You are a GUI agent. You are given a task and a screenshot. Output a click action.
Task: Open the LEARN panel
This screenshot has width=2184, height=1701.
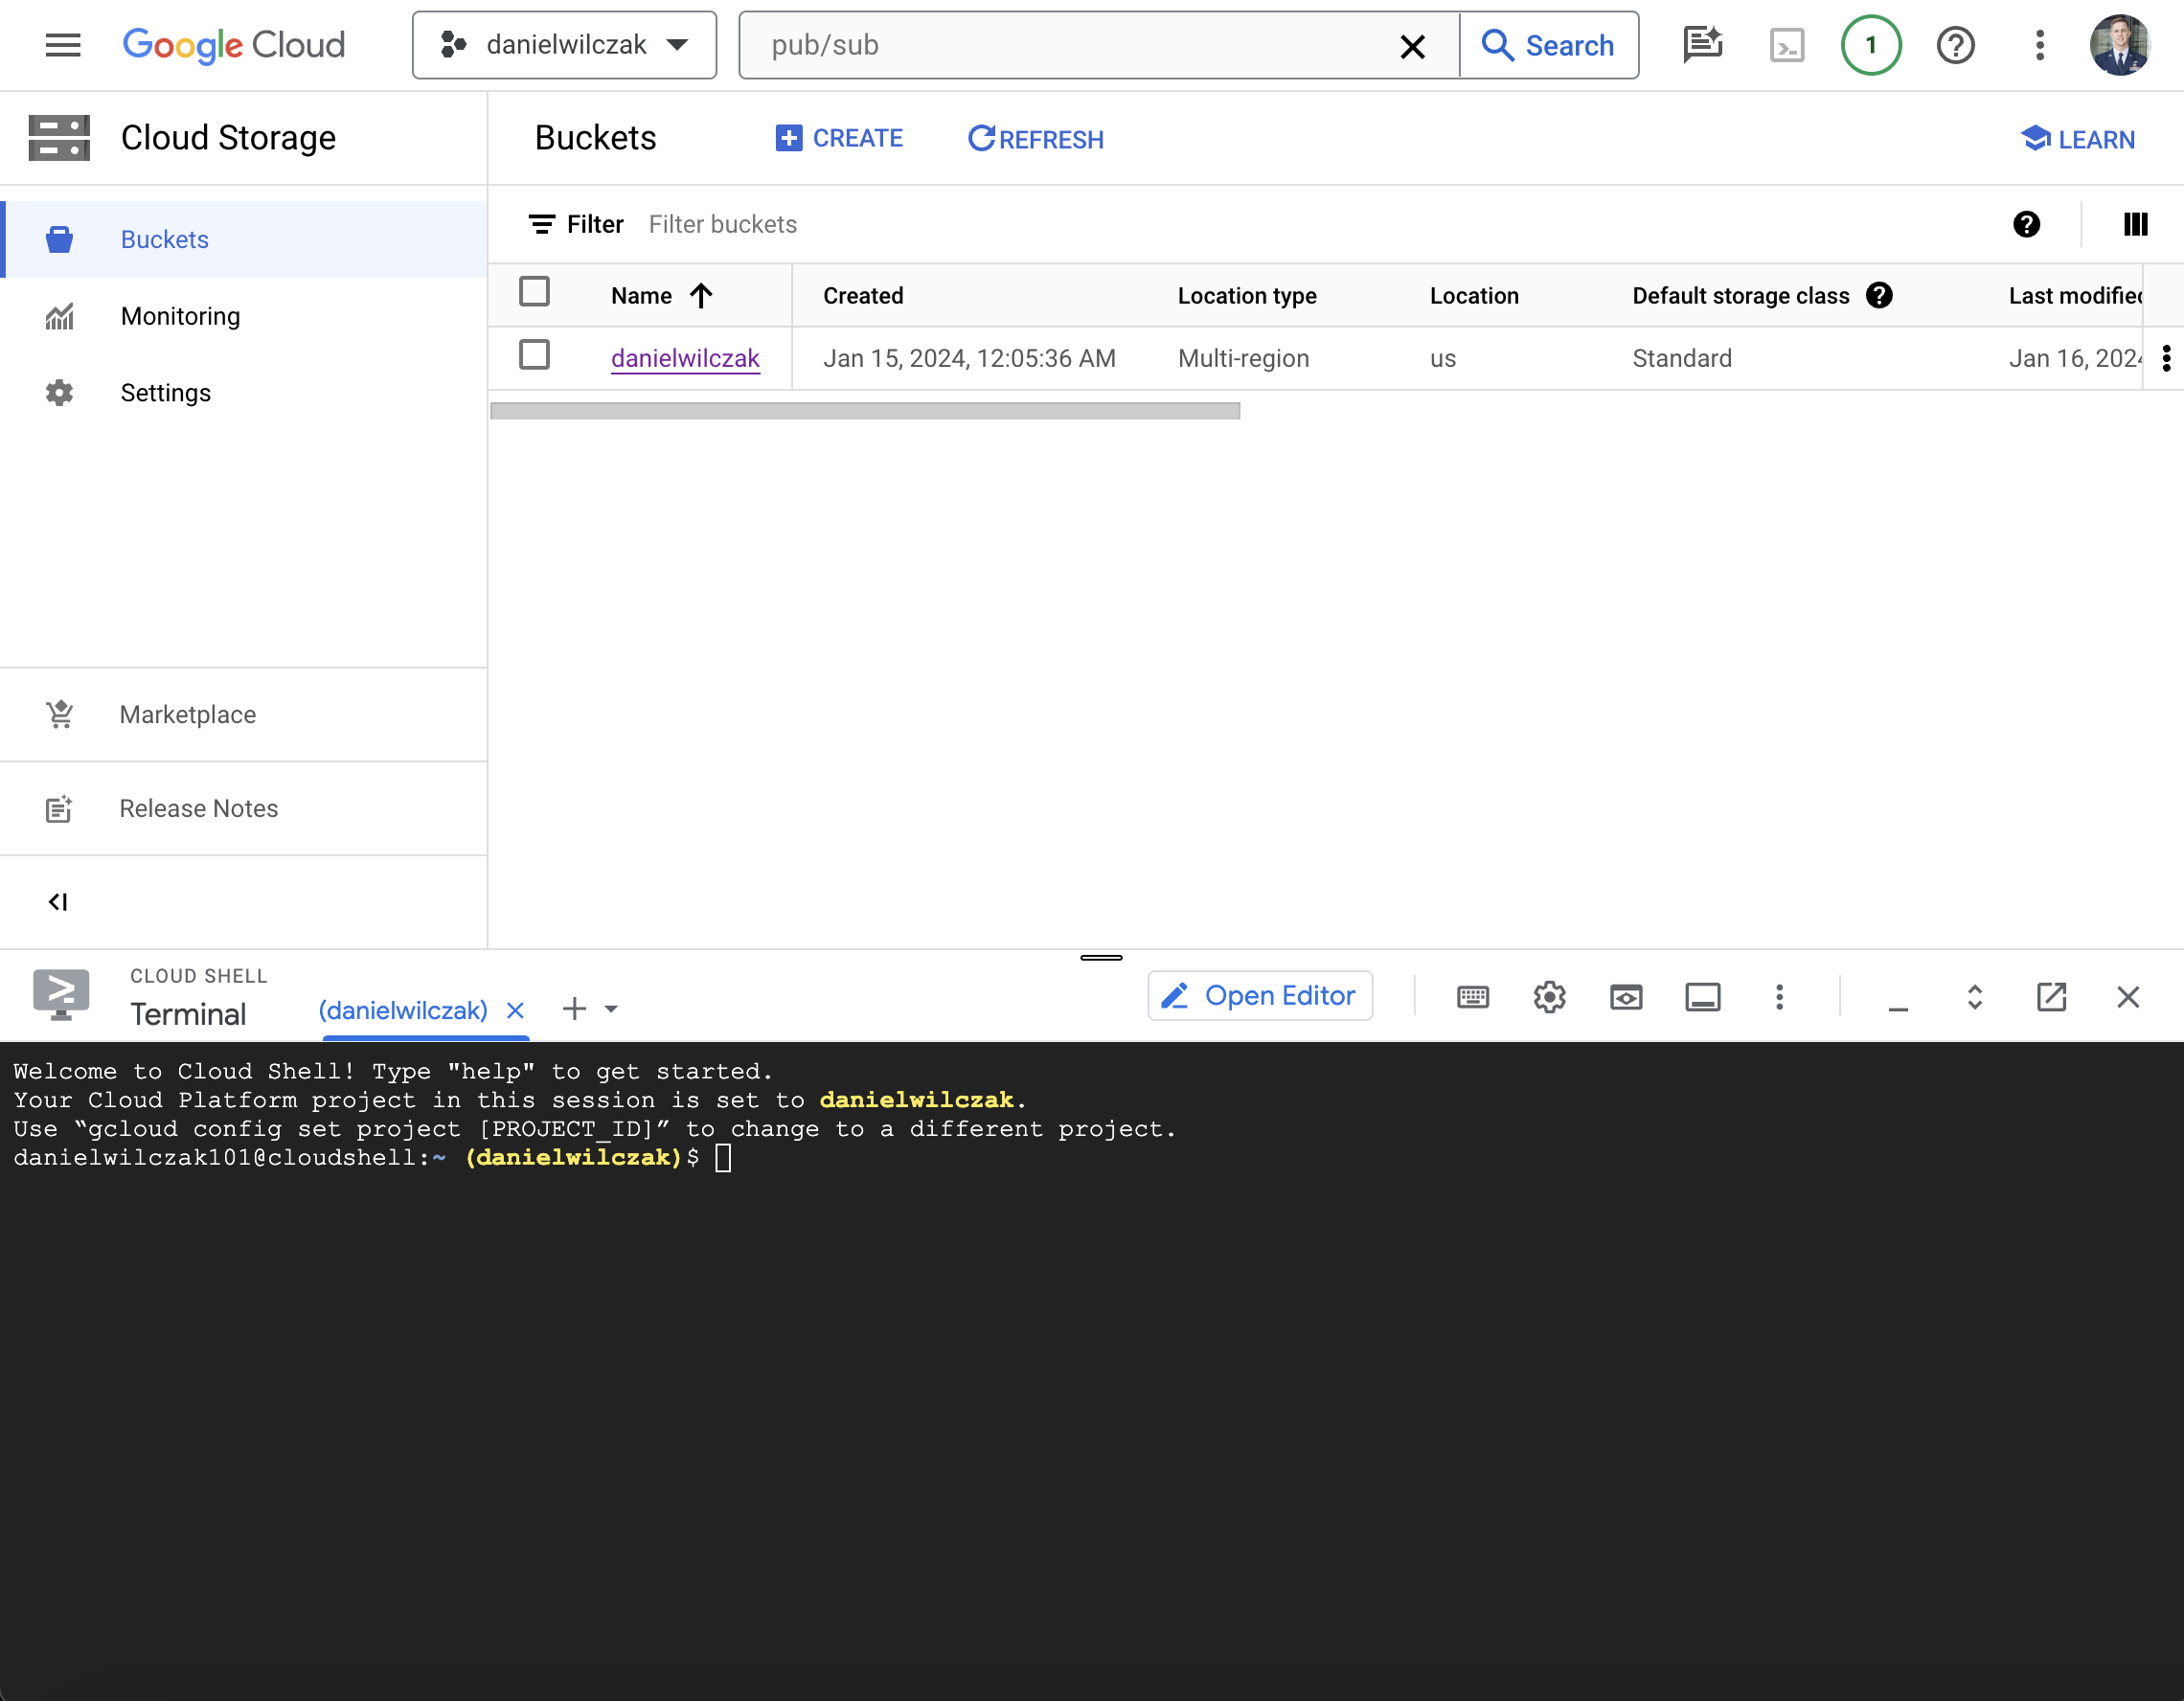pyautogui.click(x=2078, y=139)
